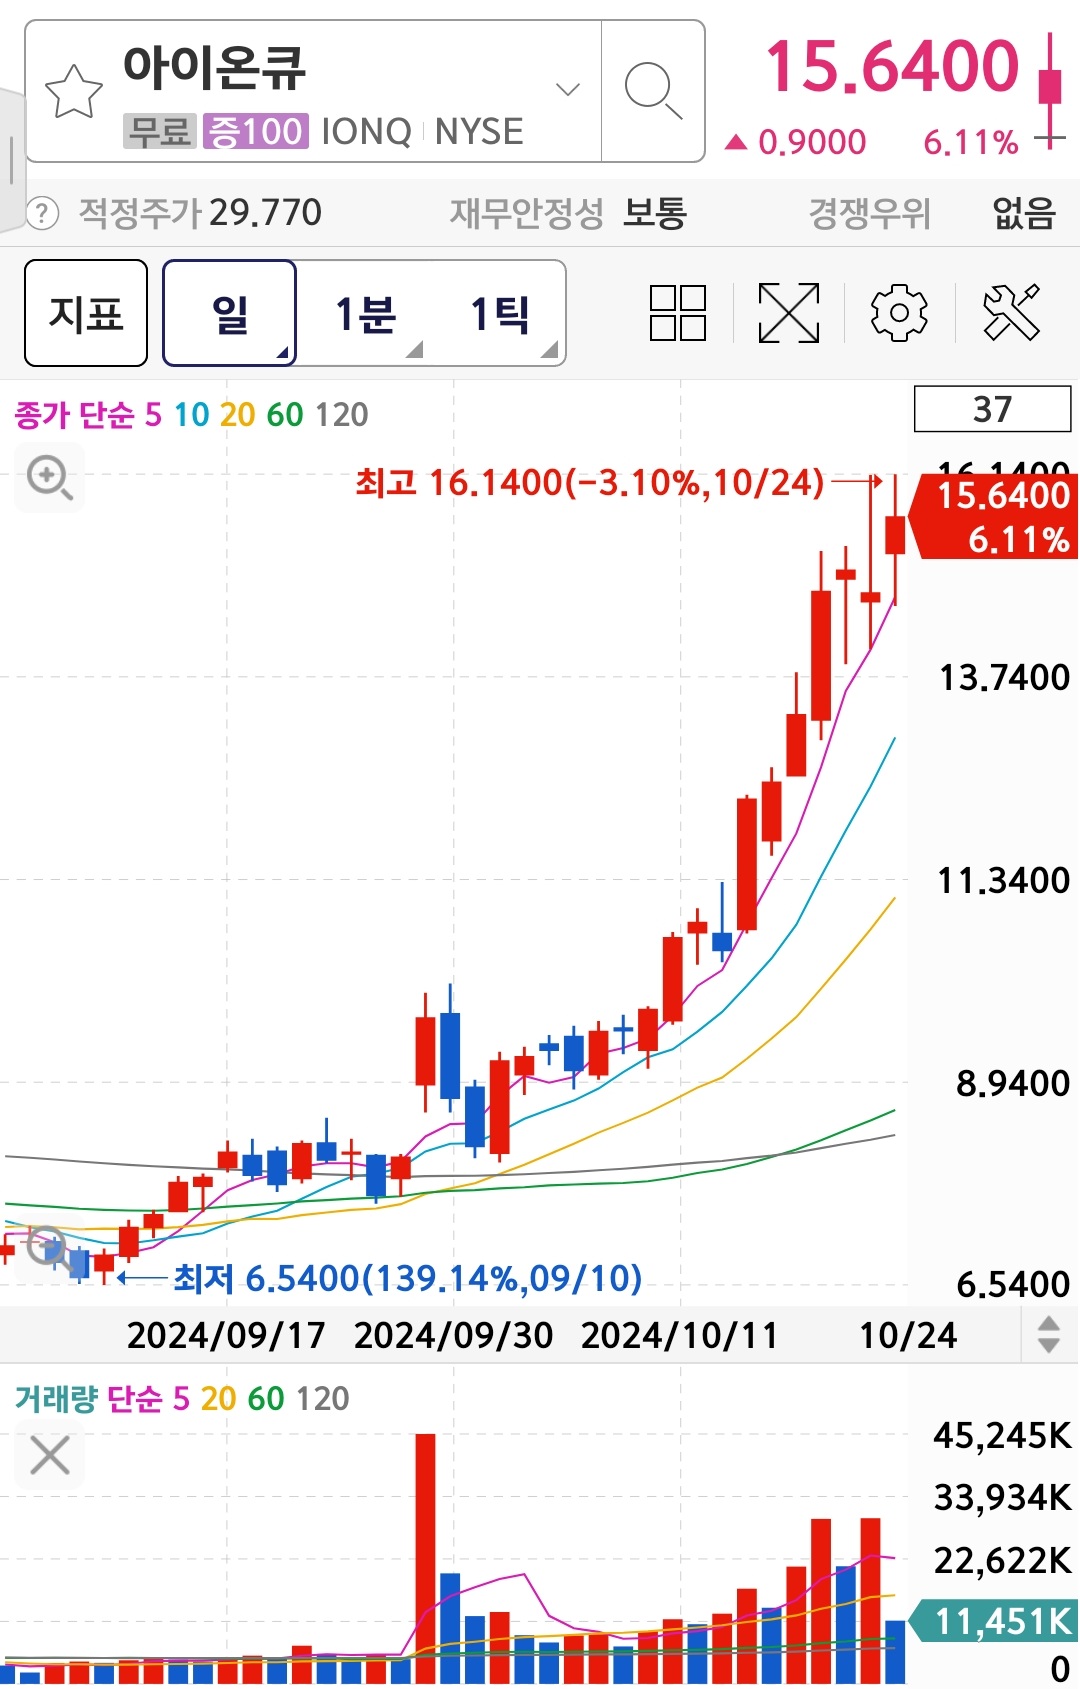
Task: Zoom in chart with magnifier plus icon
Action: point(50,478)
